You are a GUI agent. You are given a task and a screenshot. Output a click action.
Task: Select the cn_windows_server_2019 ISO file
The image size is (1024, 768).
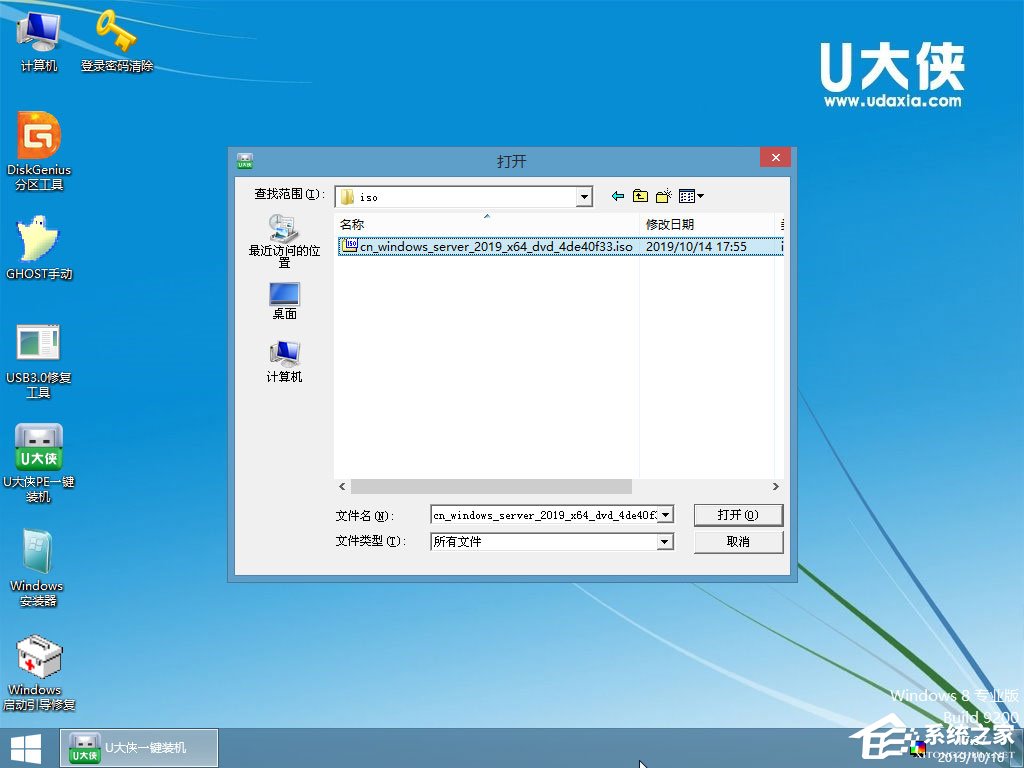click(490, 246)
